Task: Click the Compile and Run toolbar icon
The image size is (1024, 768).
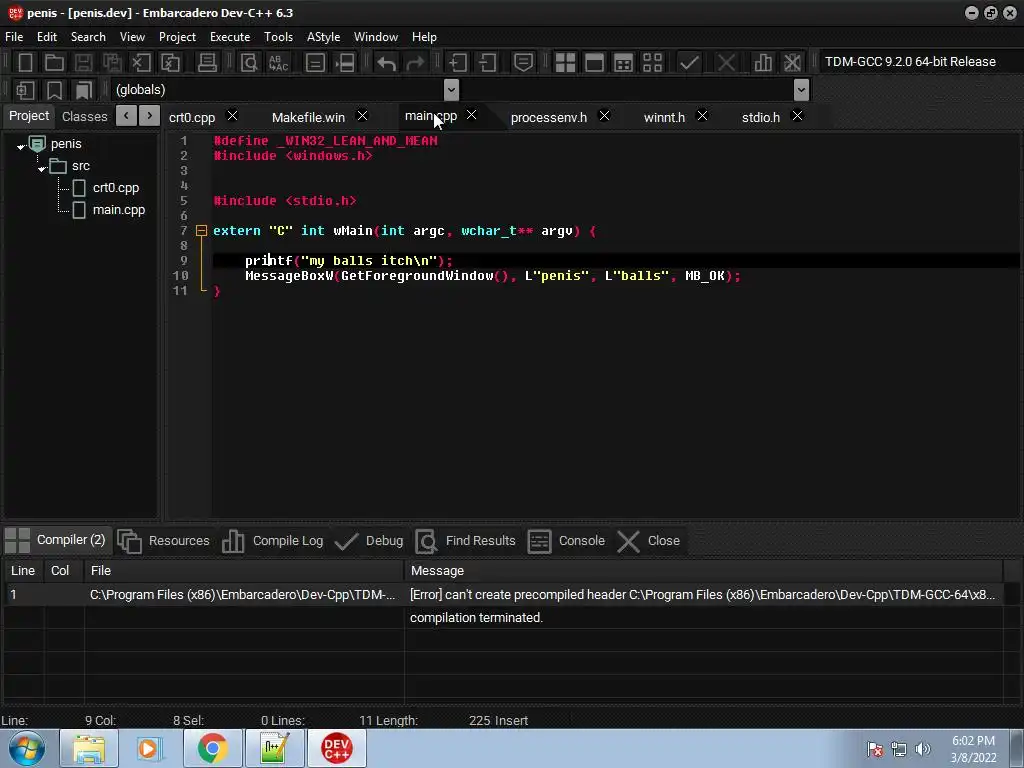Action: [x=624, y=63]
